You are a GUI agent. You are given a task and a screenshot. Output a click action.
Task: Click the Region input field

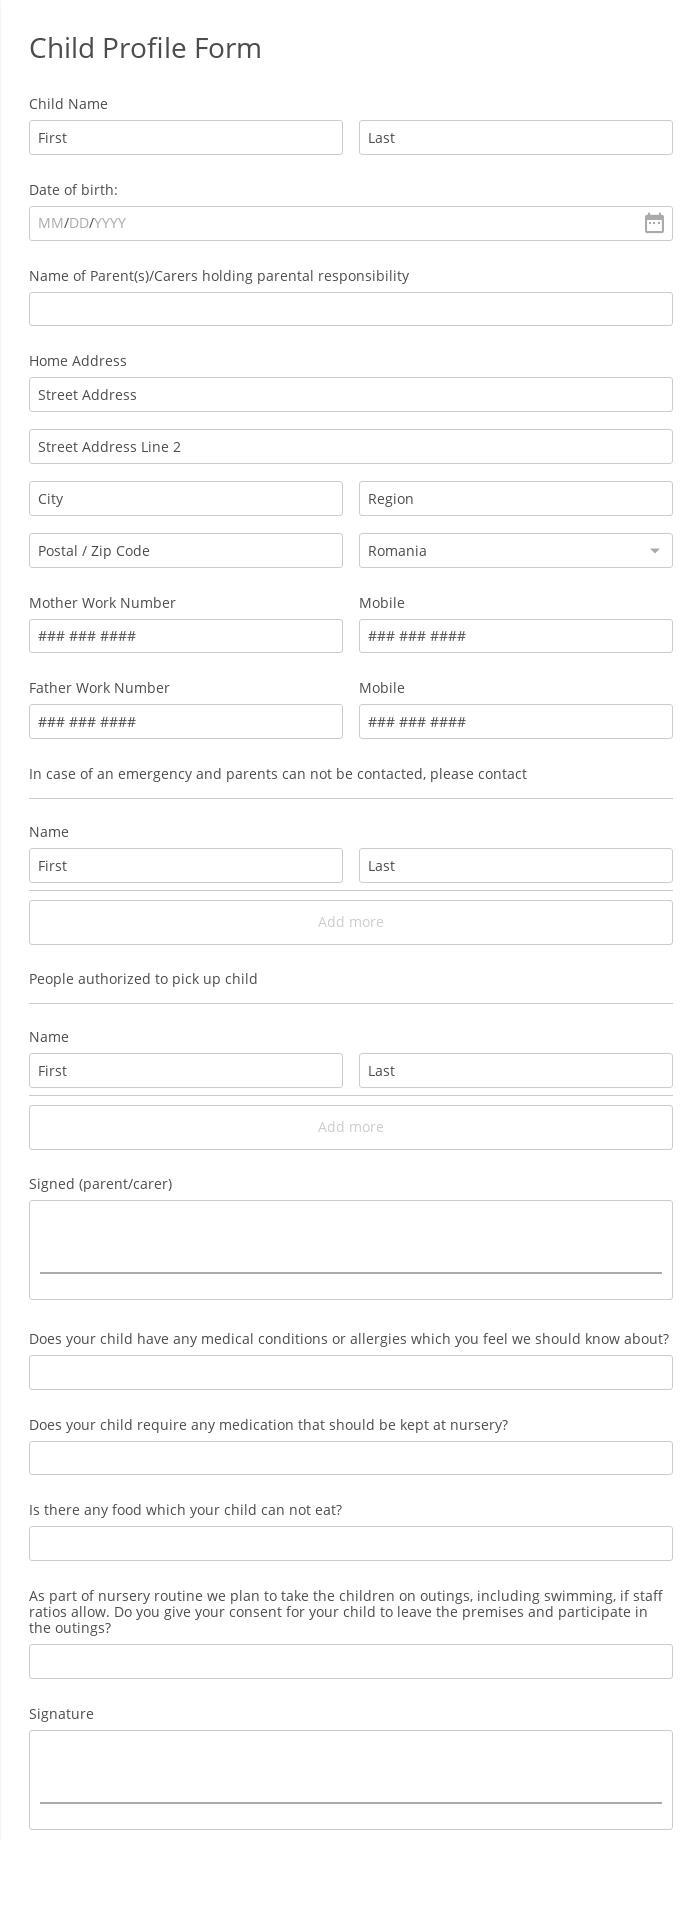515,499
